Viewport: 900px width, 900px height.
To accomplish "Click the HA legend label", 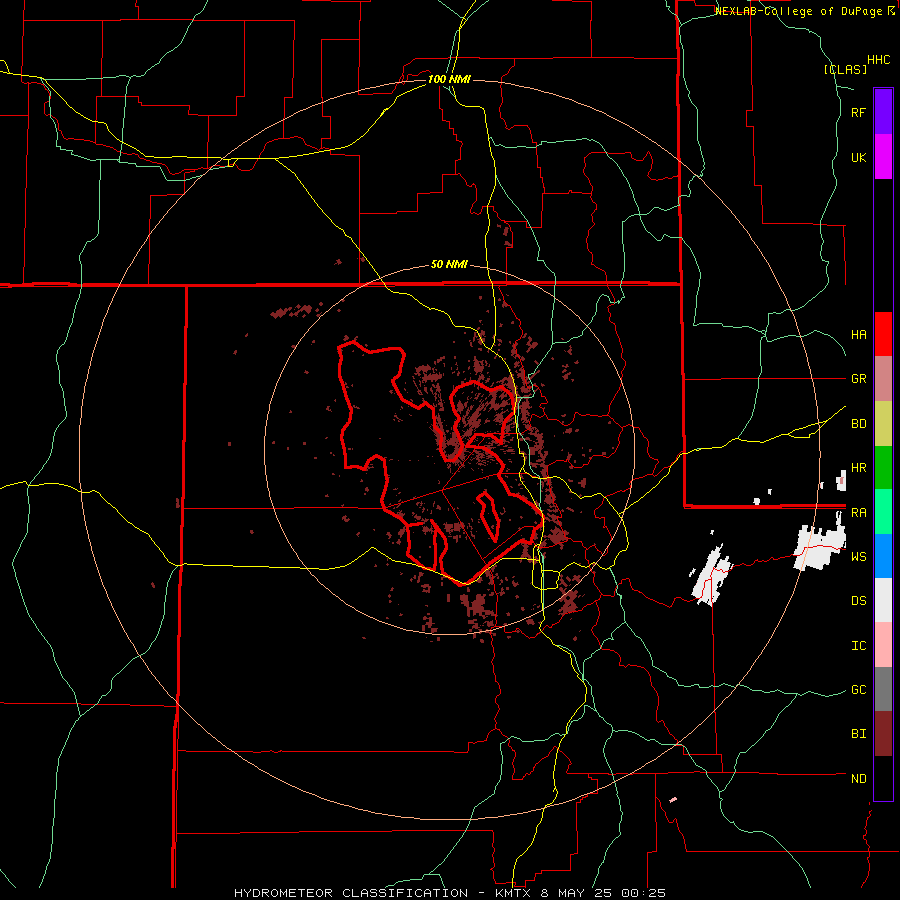I will pos(858,335).
